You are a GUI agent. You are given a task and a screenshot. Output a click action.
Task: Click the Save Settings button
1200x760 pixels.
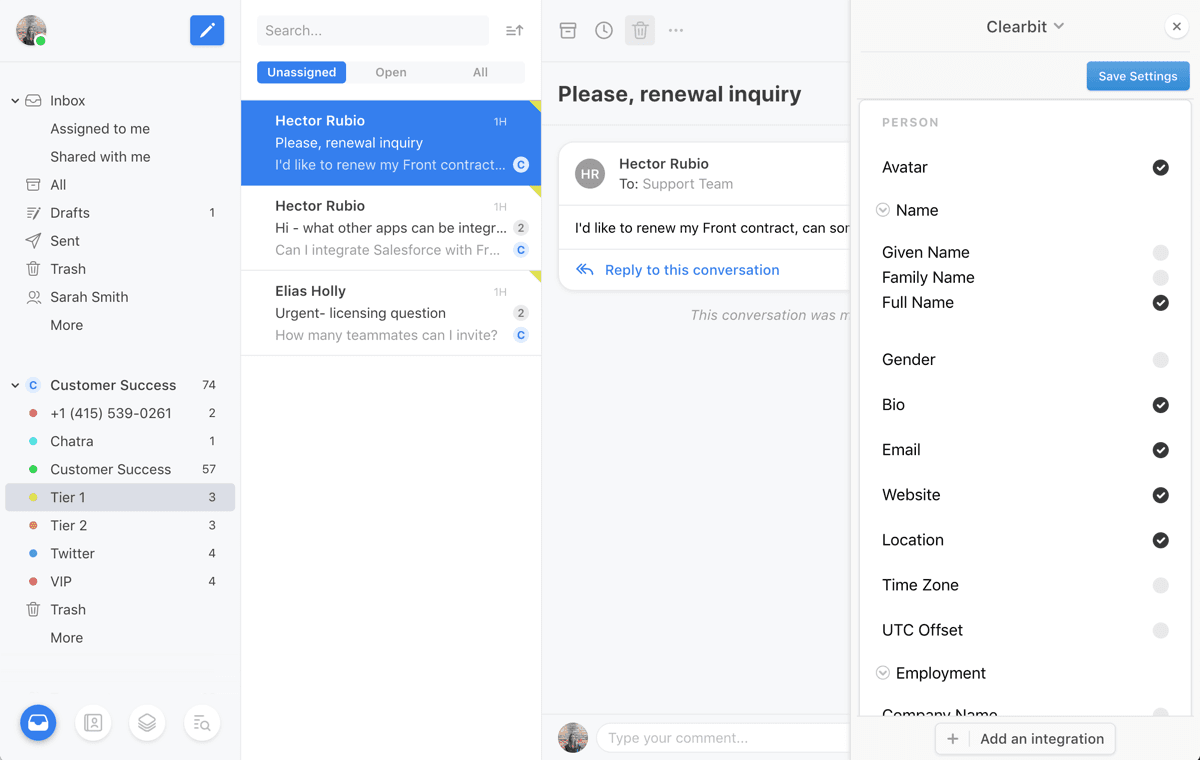click(1138, 76)
